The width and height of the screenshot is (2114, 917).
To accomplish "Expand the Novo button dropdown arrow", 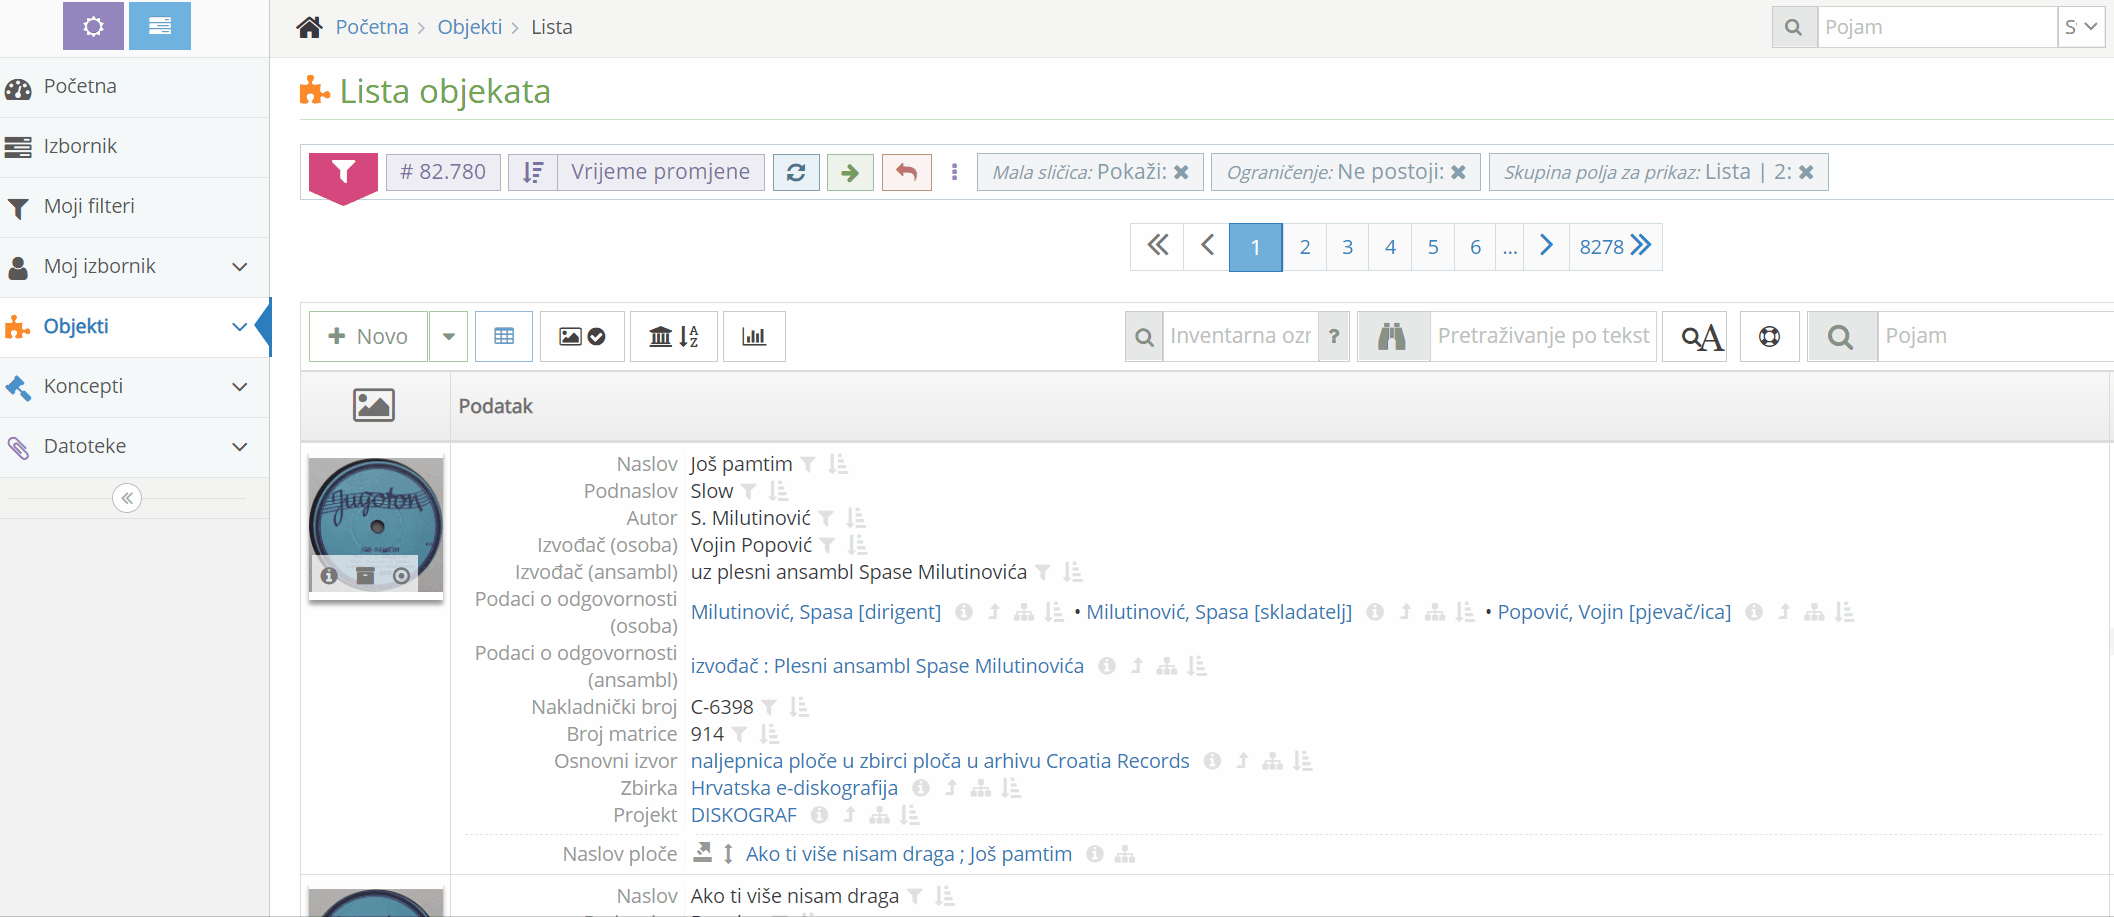I will [x=448, y=336].
